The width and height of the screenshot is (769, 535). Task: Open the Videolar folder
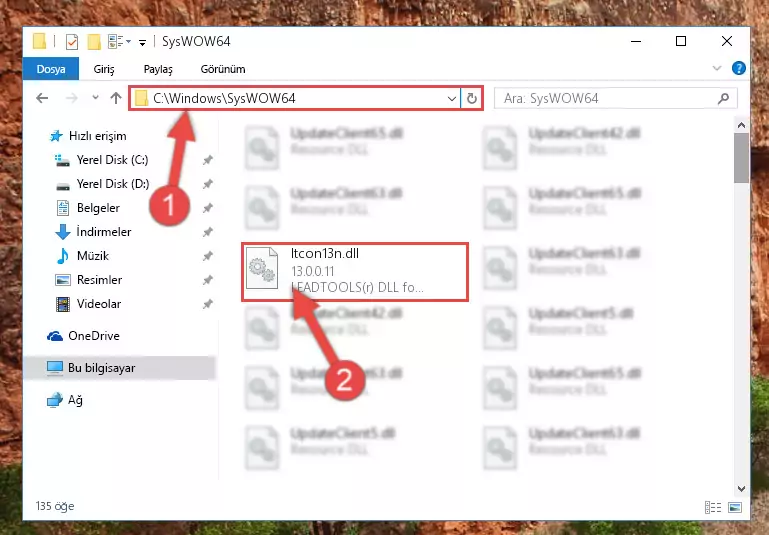99,304
